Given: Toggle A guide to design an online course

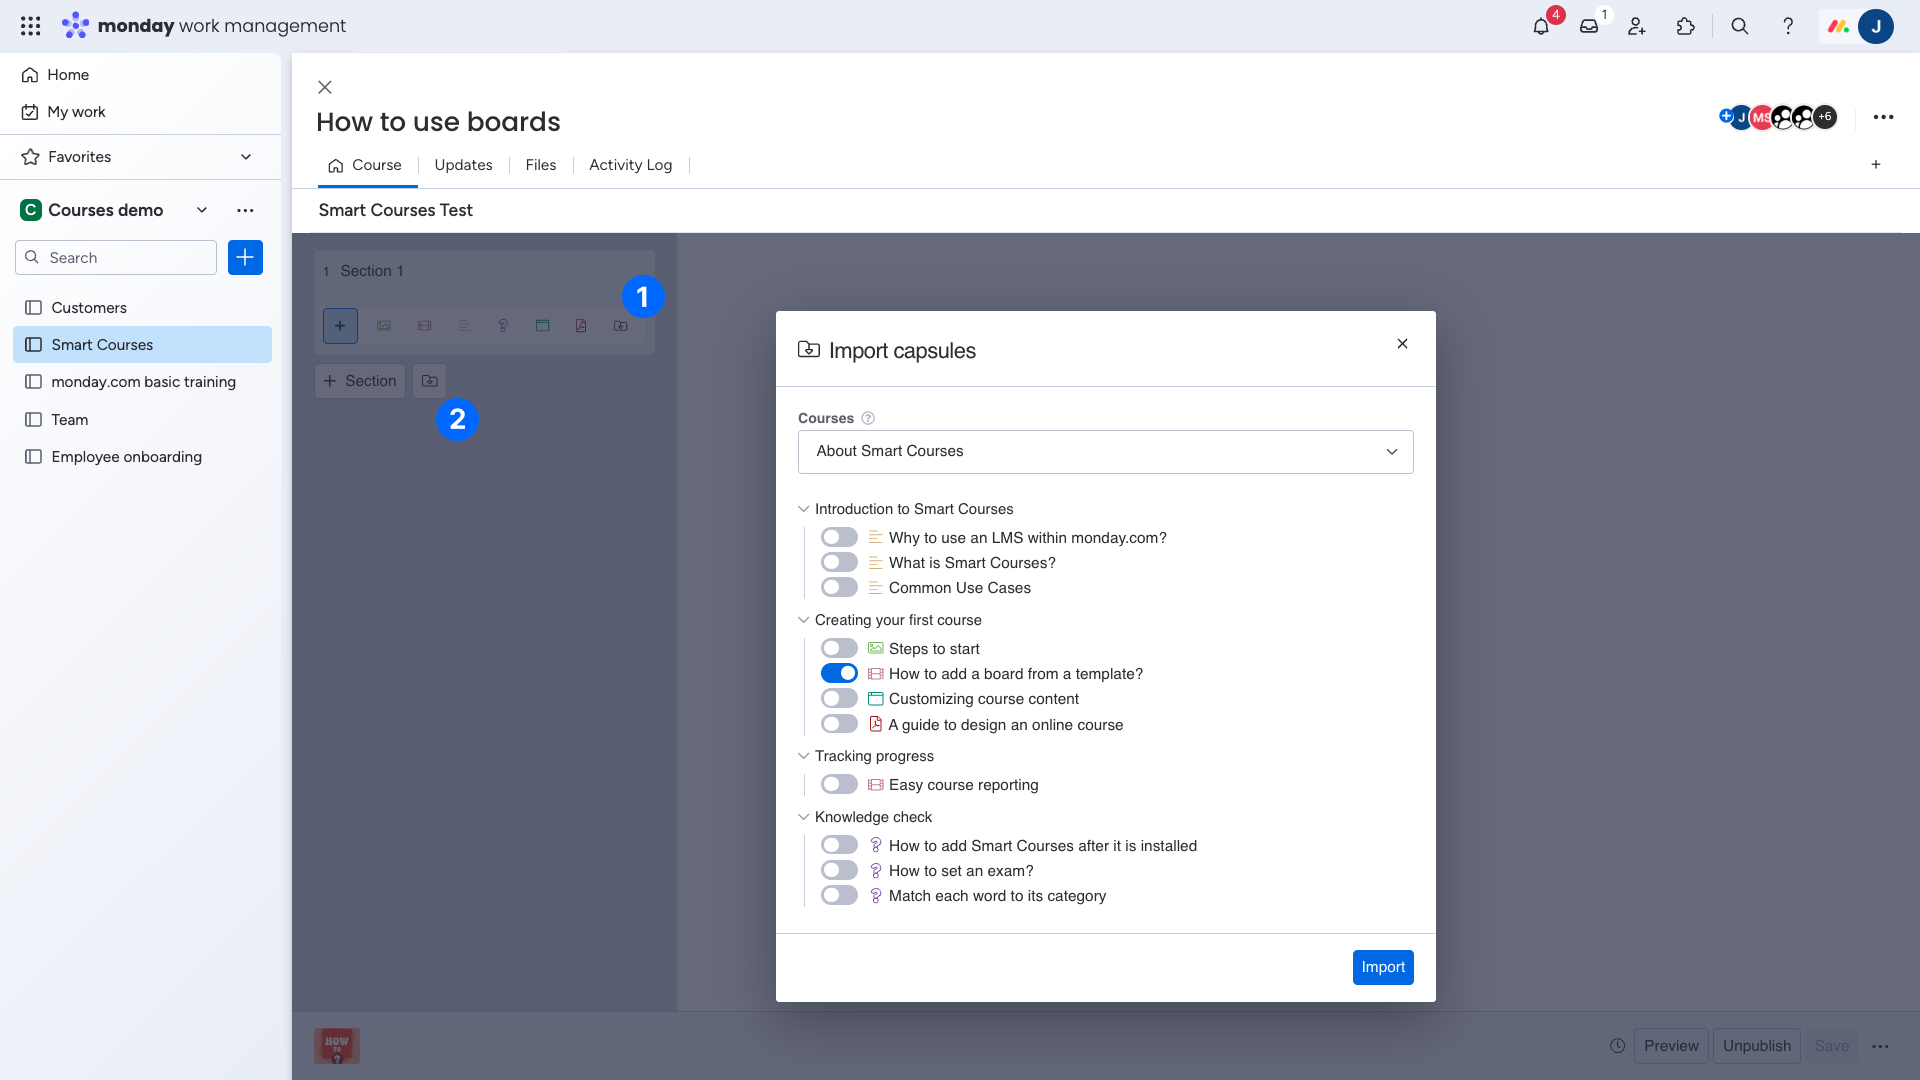Looking at the screenshot, I should click(839, 724).
